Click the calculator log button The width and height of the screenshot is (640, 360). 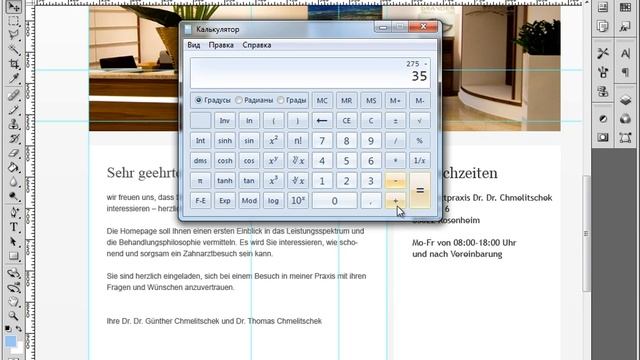(273, 200)
